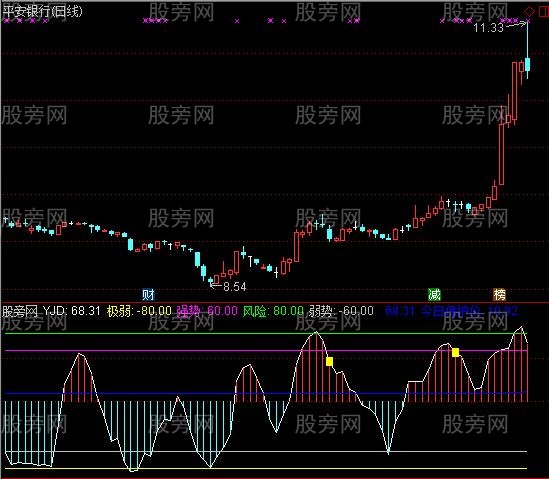The image size is (549, 479).
Task: Click the red diamond icon in the top-right corner
Action: pos(529,11)
